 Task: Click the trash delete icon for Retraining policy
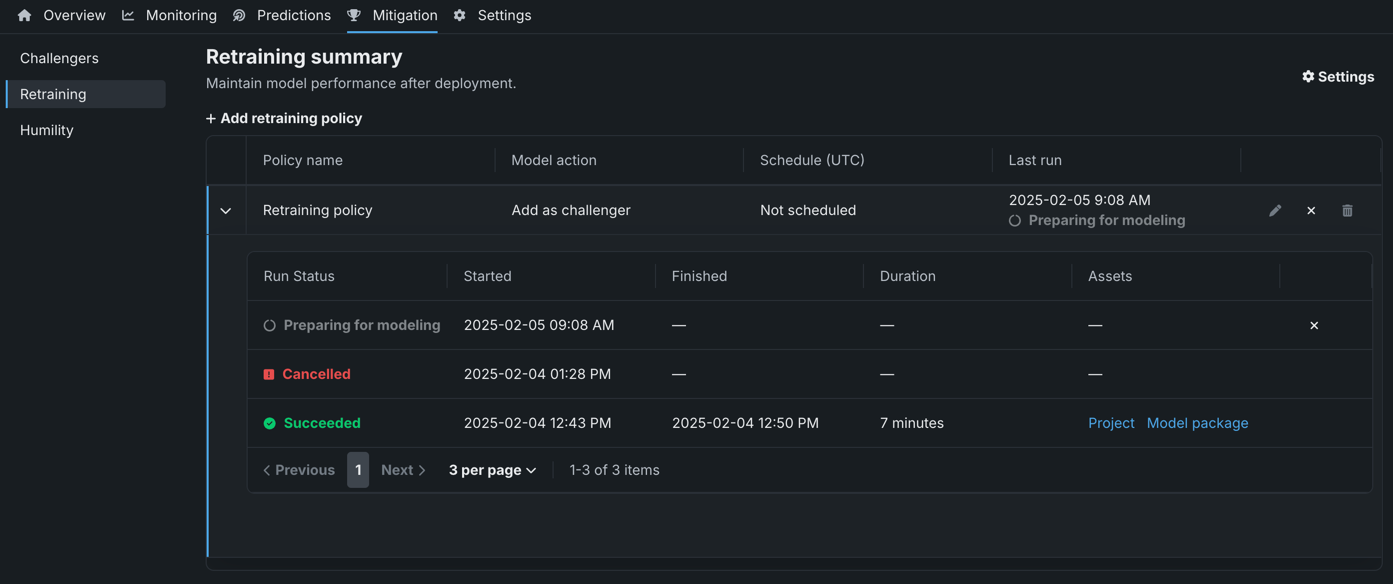pos(1347,211)
